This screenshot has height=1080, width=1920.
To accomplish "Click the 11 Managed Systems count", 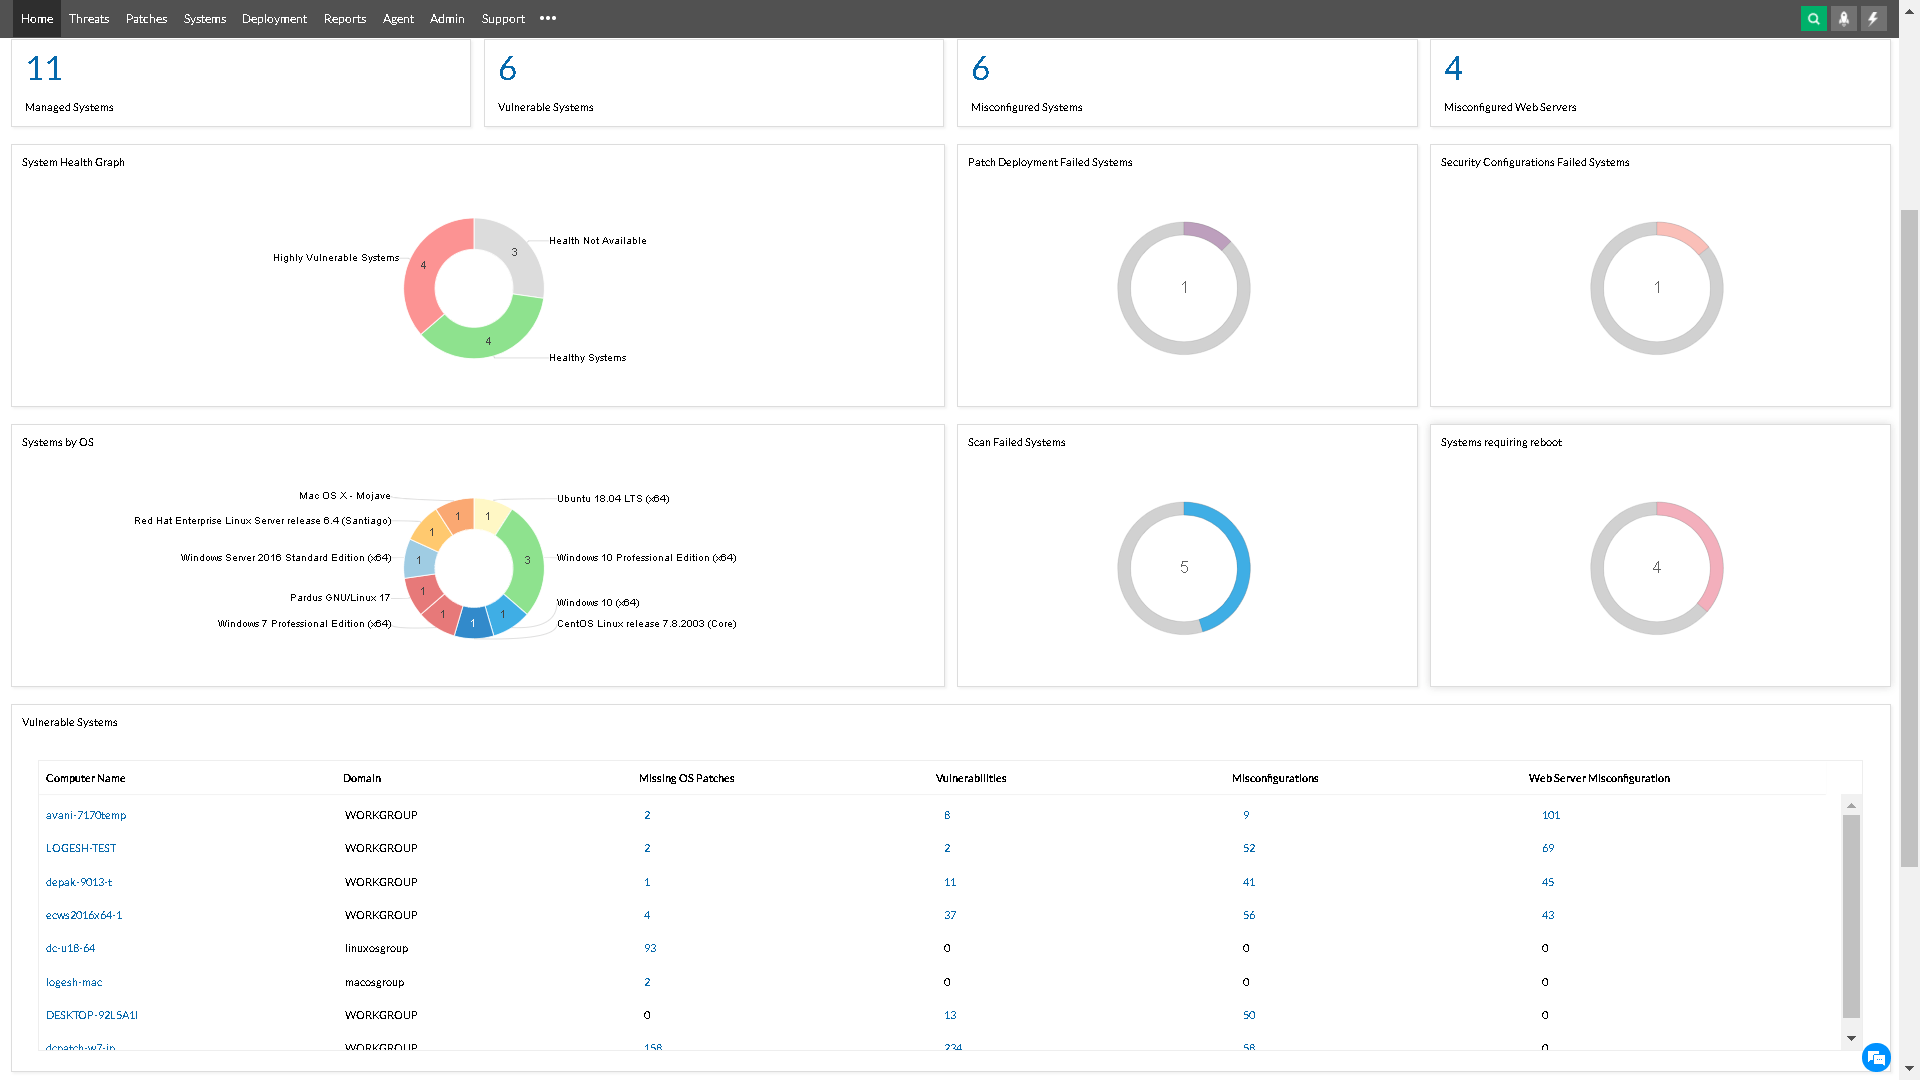I will (44, 68).
